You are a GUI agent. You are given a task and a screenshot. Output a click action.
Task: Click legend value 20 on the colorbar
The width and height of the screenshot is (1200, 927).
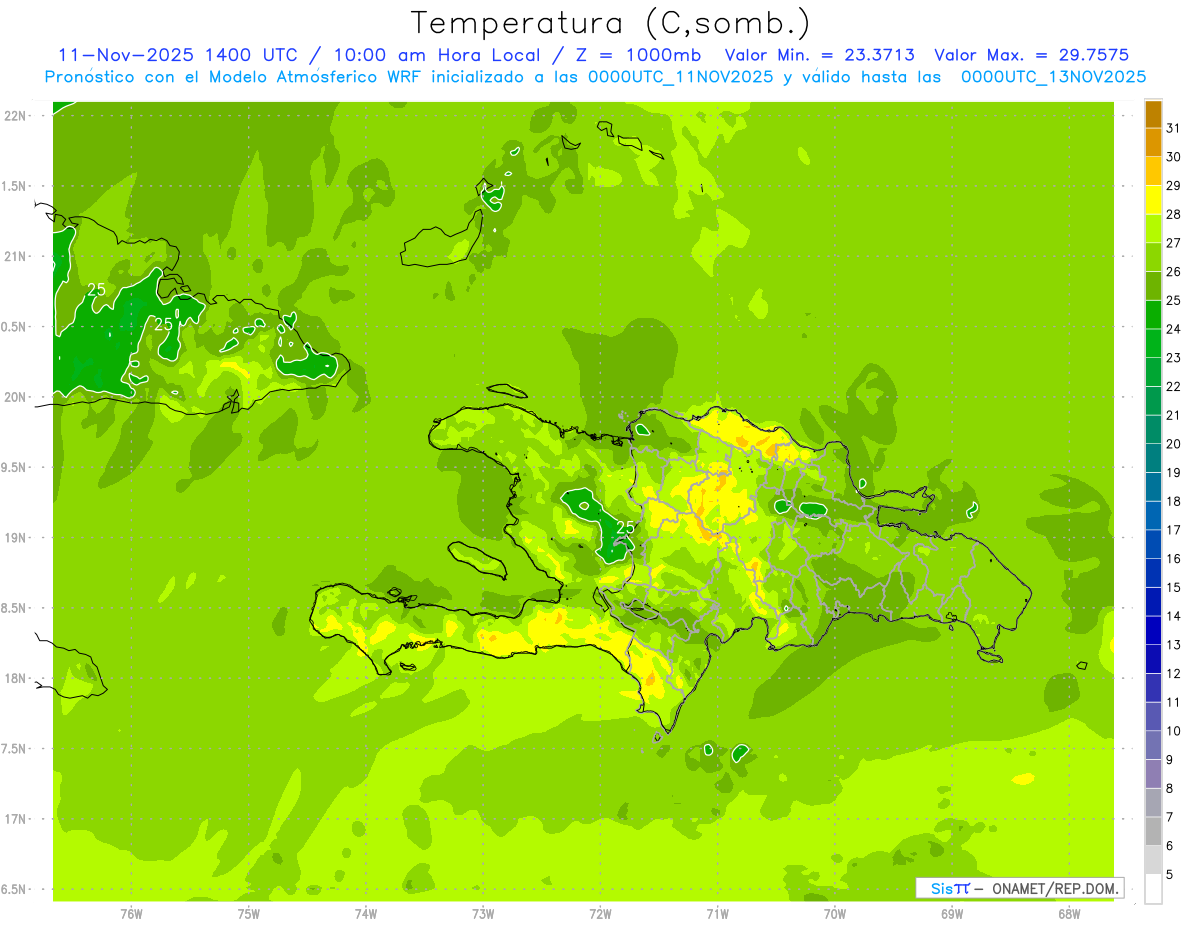pos(1173,444)
